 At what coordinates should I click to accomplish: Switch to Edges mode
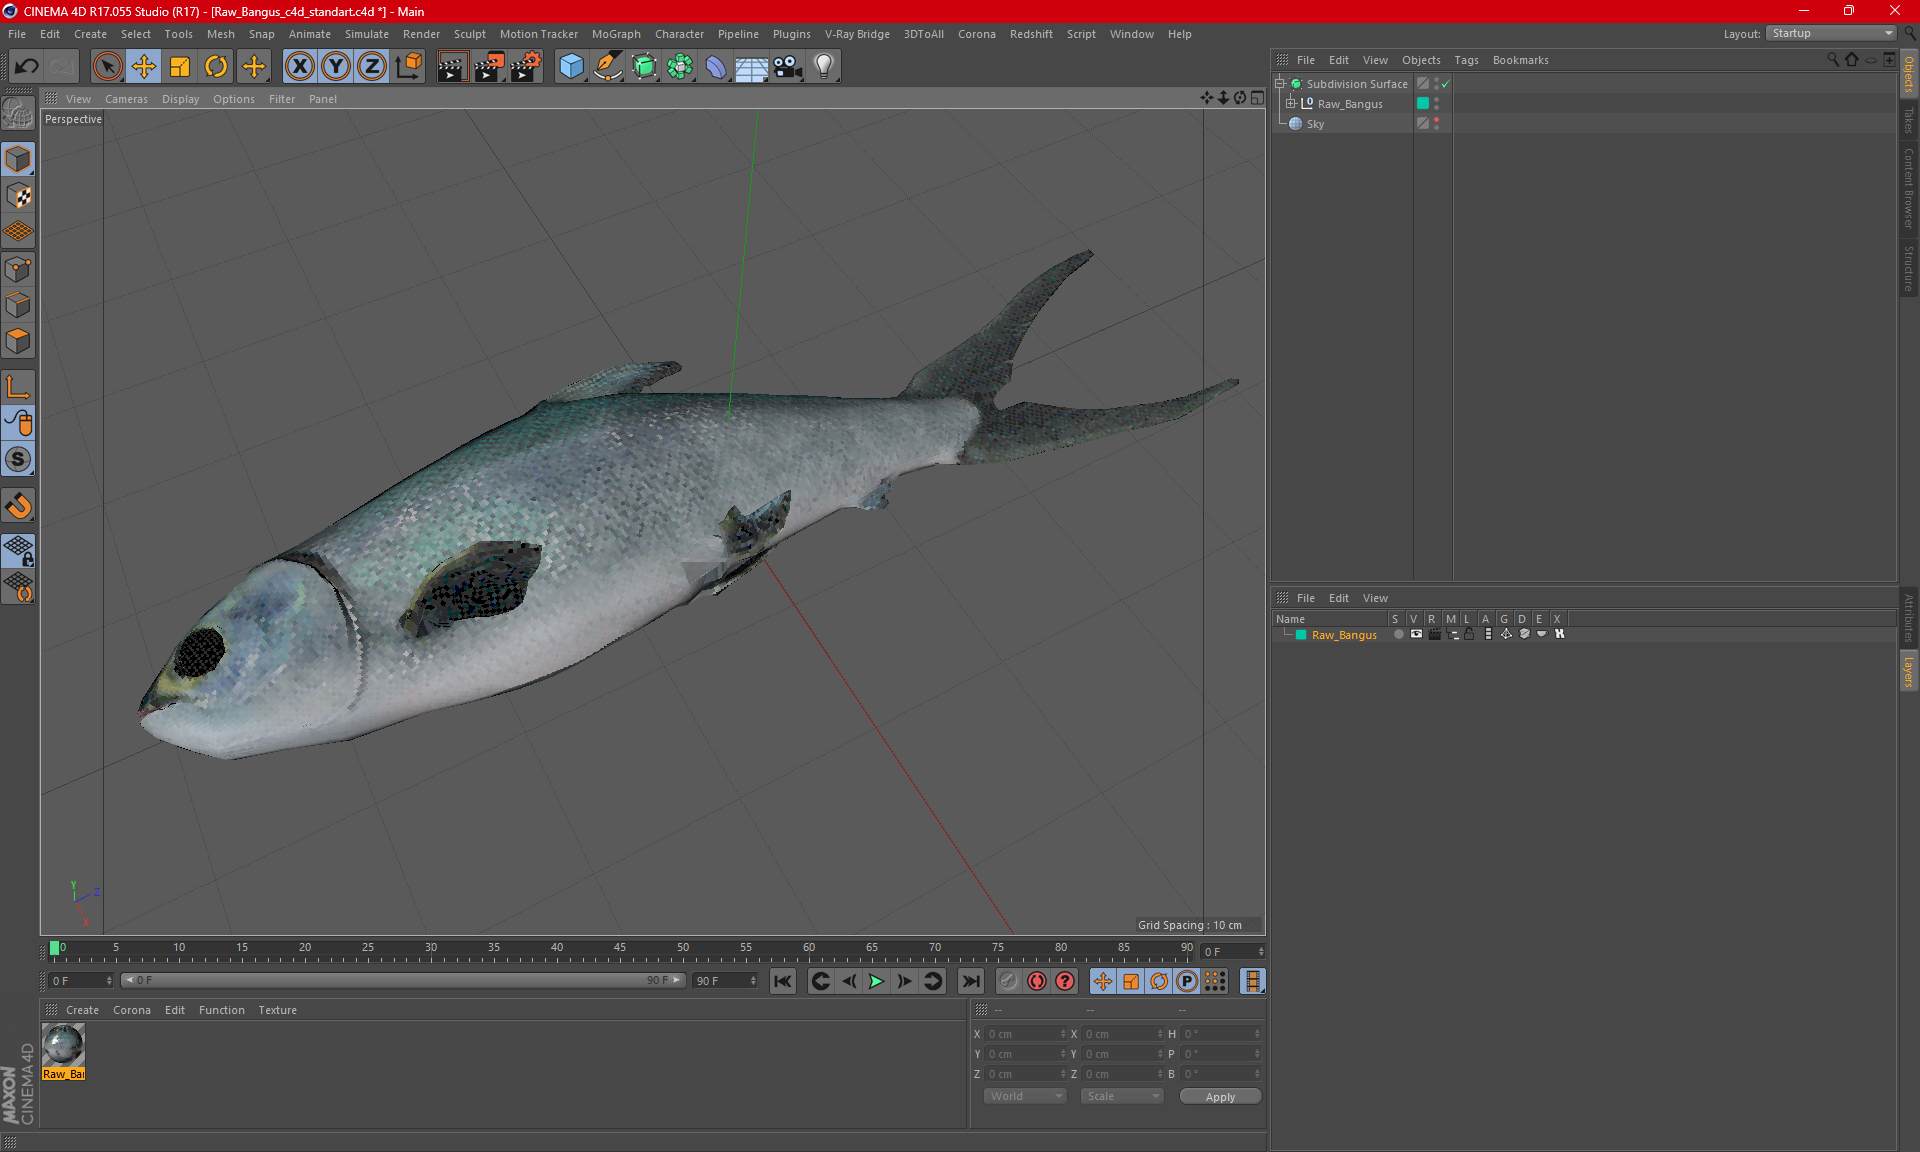[18, 305]
